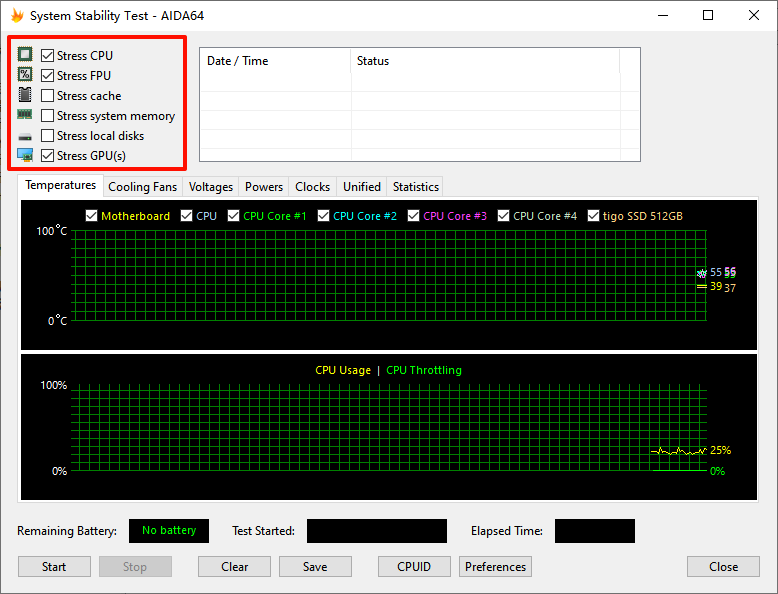The width and height of the screenshot is (778, 594).
Task: Click the No battery indicator field
Action: (x=169, y=530)
